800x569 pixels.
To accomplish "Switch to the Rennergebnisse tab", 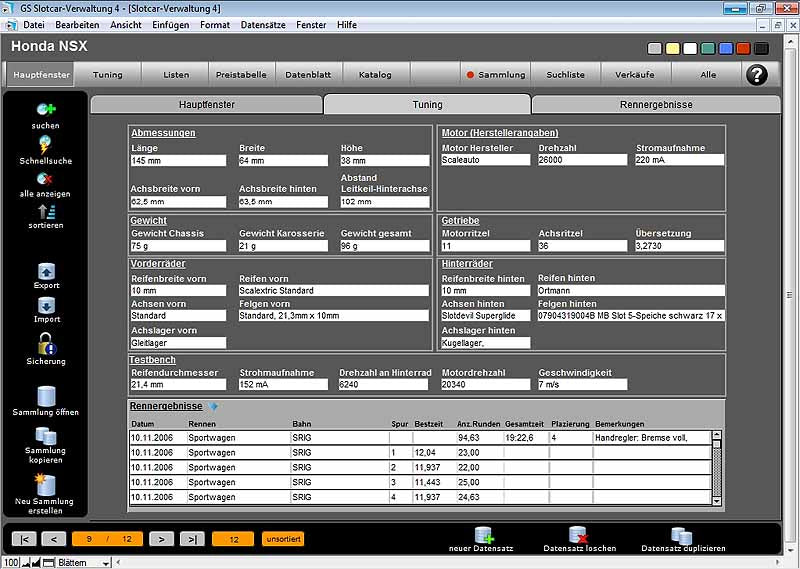I will pos(655,104).
